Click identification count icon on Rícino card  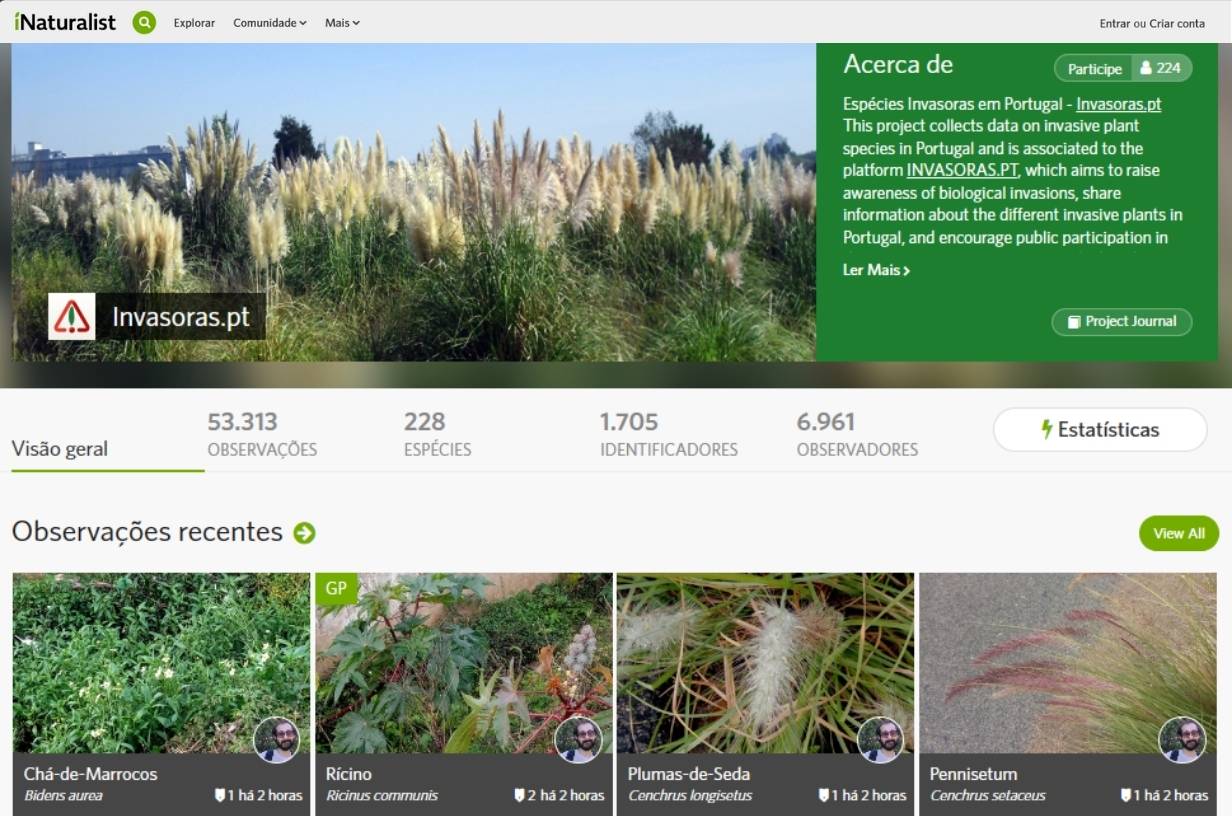pos(519,796)
